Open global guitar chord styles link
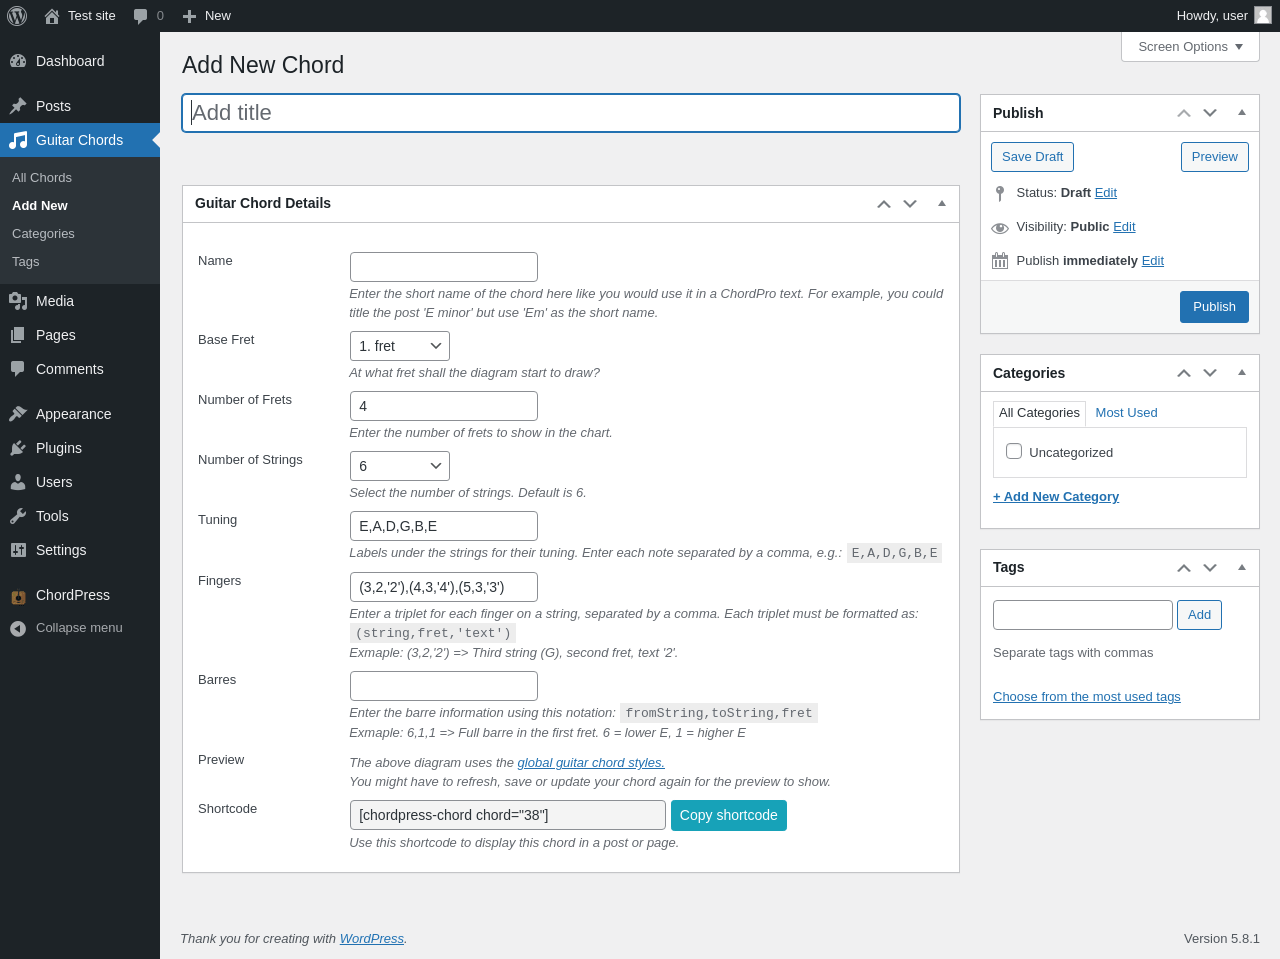The image size is (1280, 959). coord(591,763)
